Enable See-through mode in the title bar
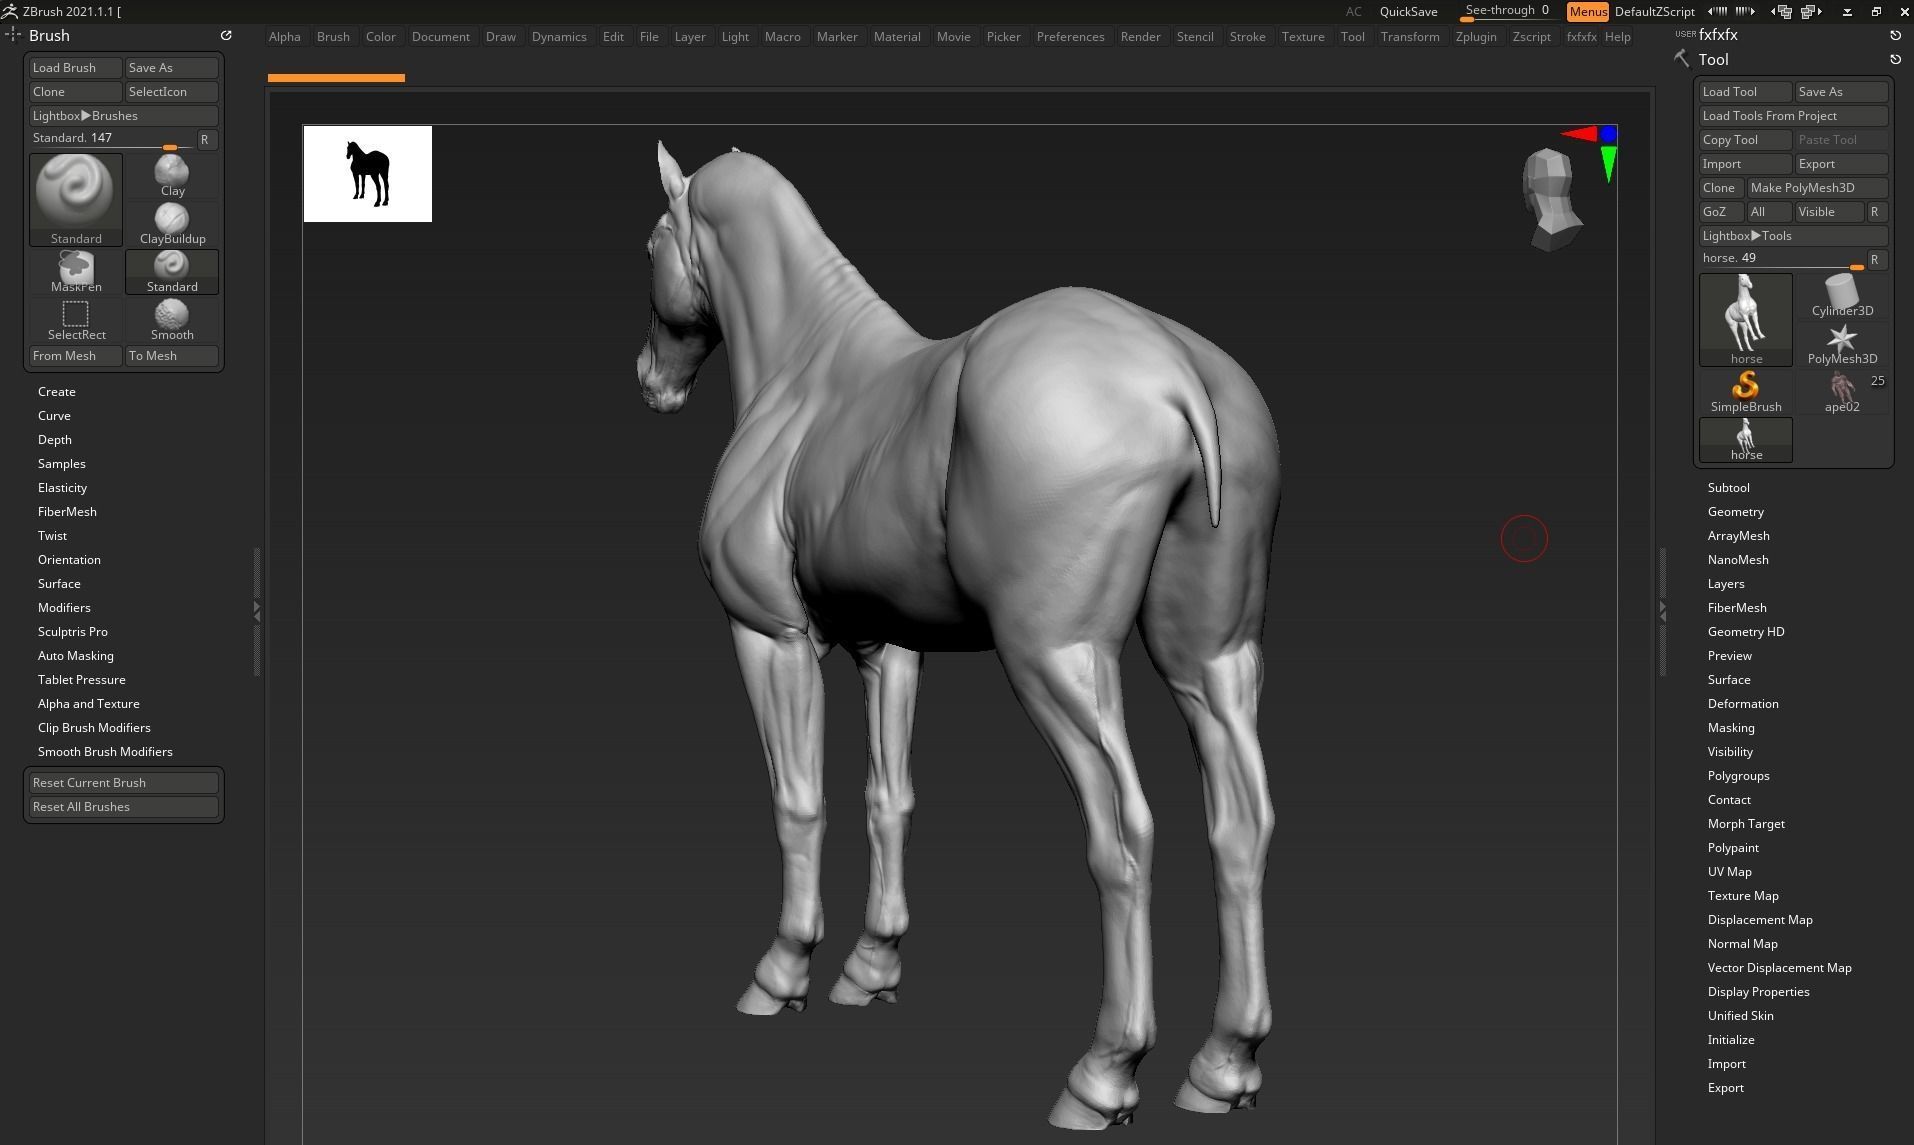Screen dimensions: 1914x1145 tap(1505, 11)
